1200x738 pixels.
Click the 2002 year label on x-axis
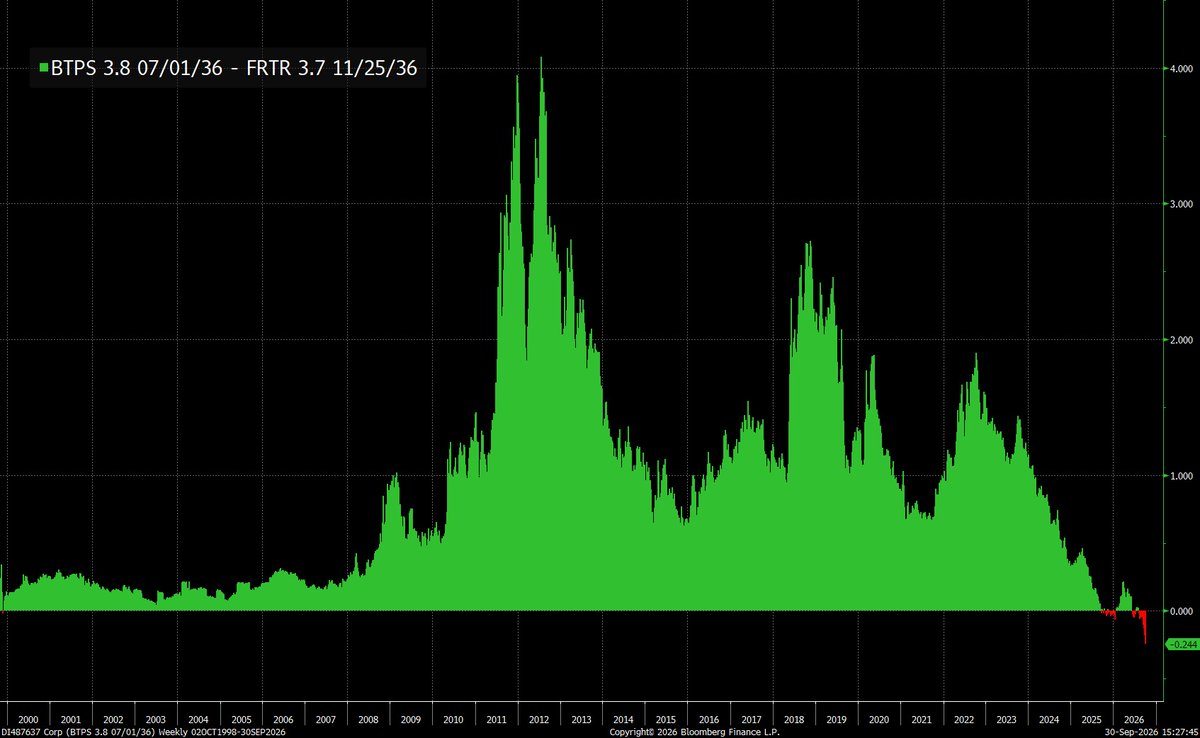point(113,719)
